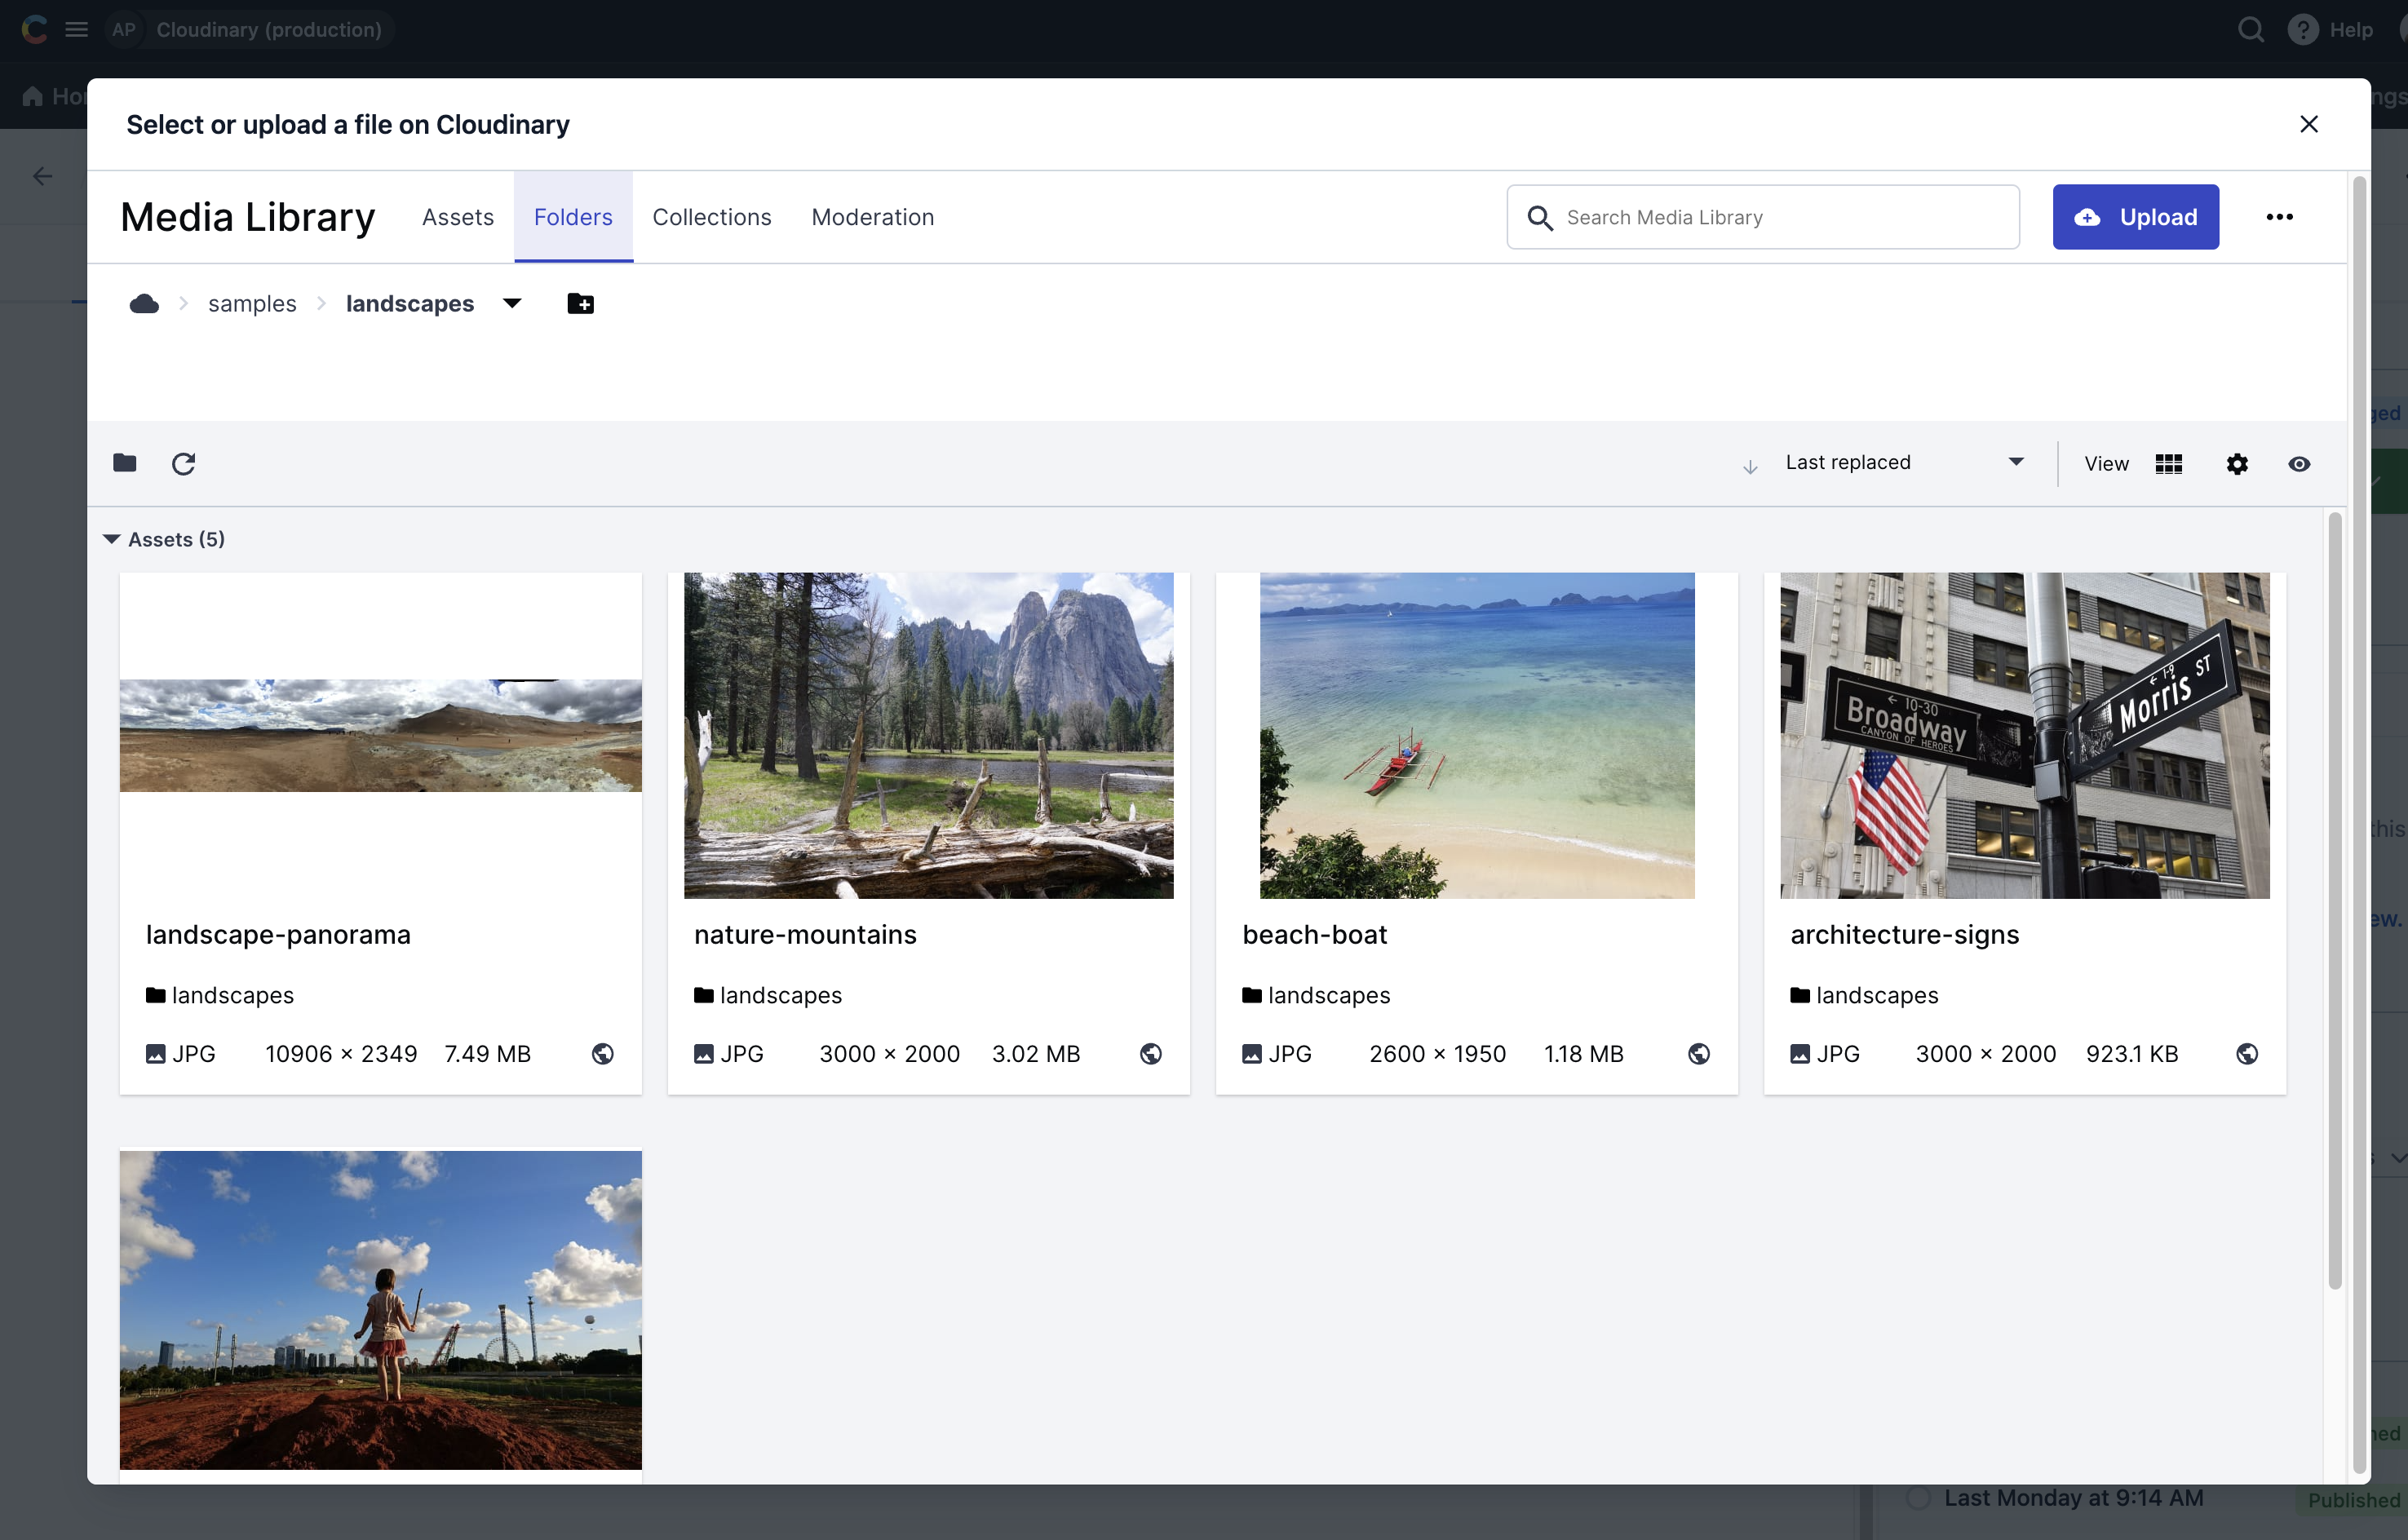Click the settings gear icon
The image size is (2408, 1540).
point(2238,463)
